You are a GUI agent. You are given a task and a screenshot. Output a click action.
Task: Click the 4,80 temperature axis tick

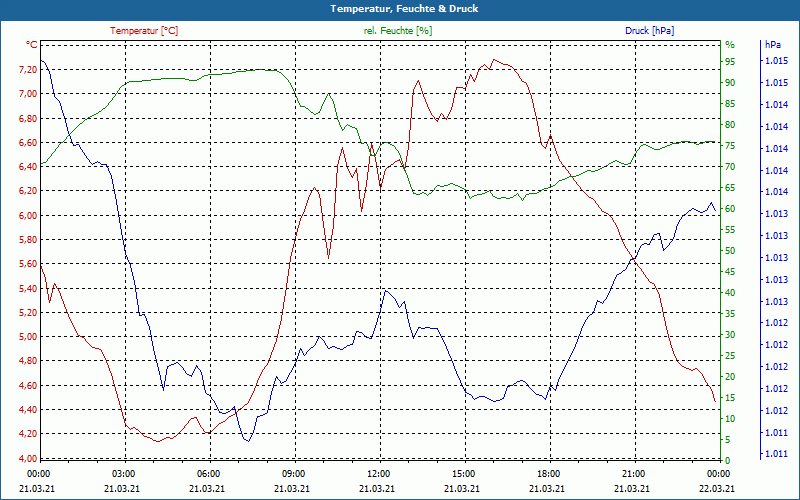(x=28, y=361)
